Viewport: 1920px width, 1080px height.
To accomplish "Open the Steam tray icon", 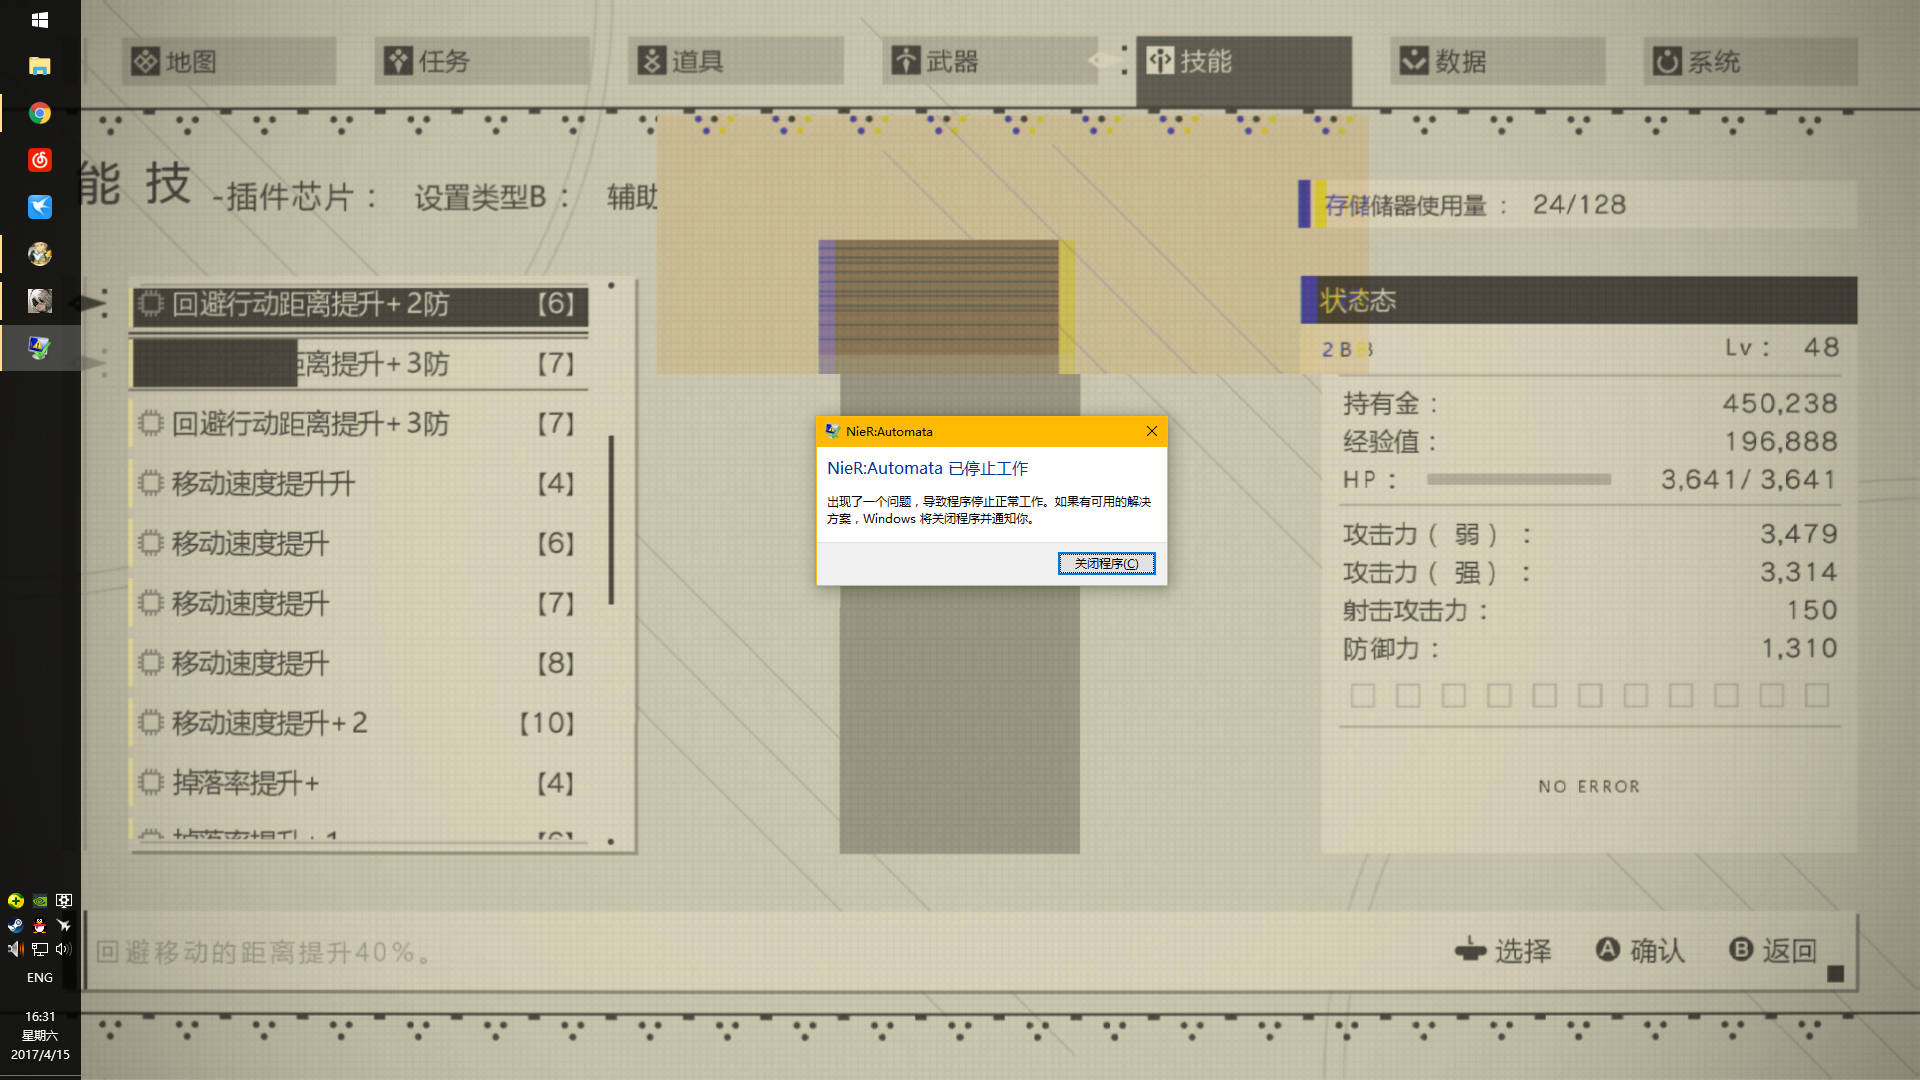I will click(x=15, y=925).
